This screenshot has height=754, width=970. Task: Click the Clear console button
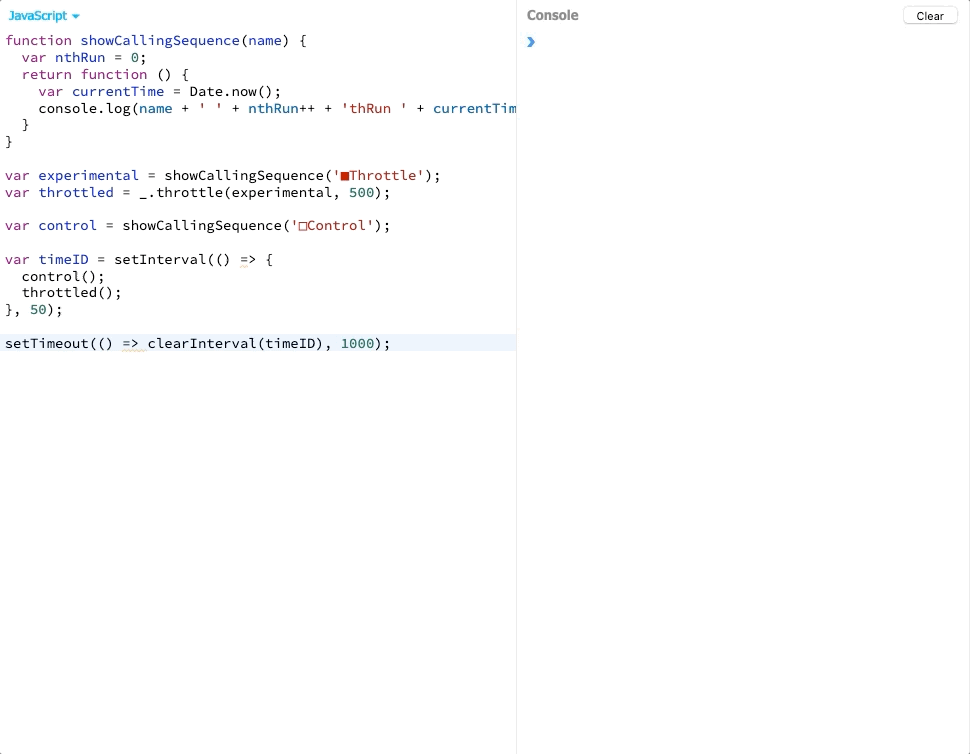(x=930, y=16)
